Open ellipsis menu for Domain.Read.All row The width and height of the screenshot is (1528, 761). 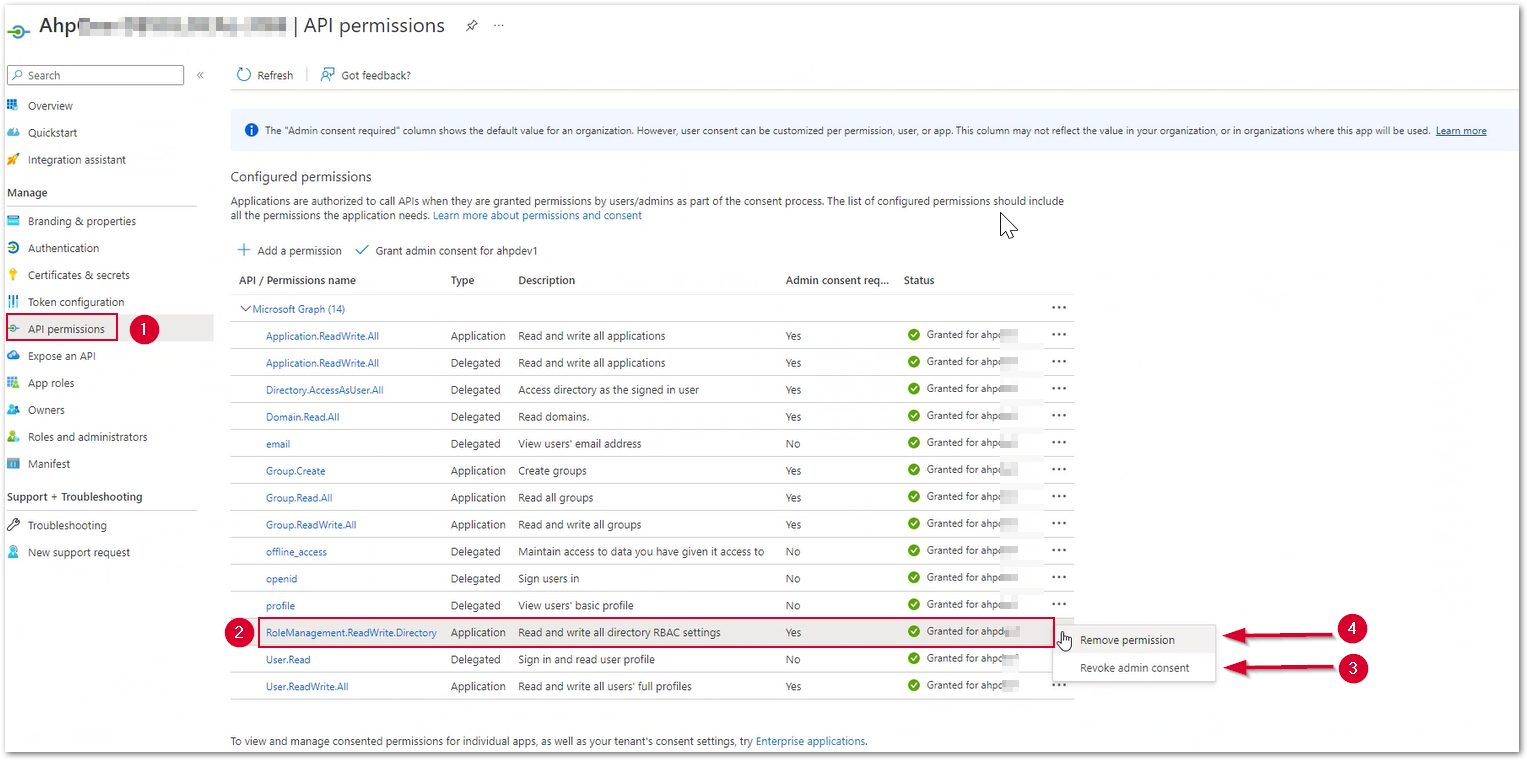[1059, 415]
